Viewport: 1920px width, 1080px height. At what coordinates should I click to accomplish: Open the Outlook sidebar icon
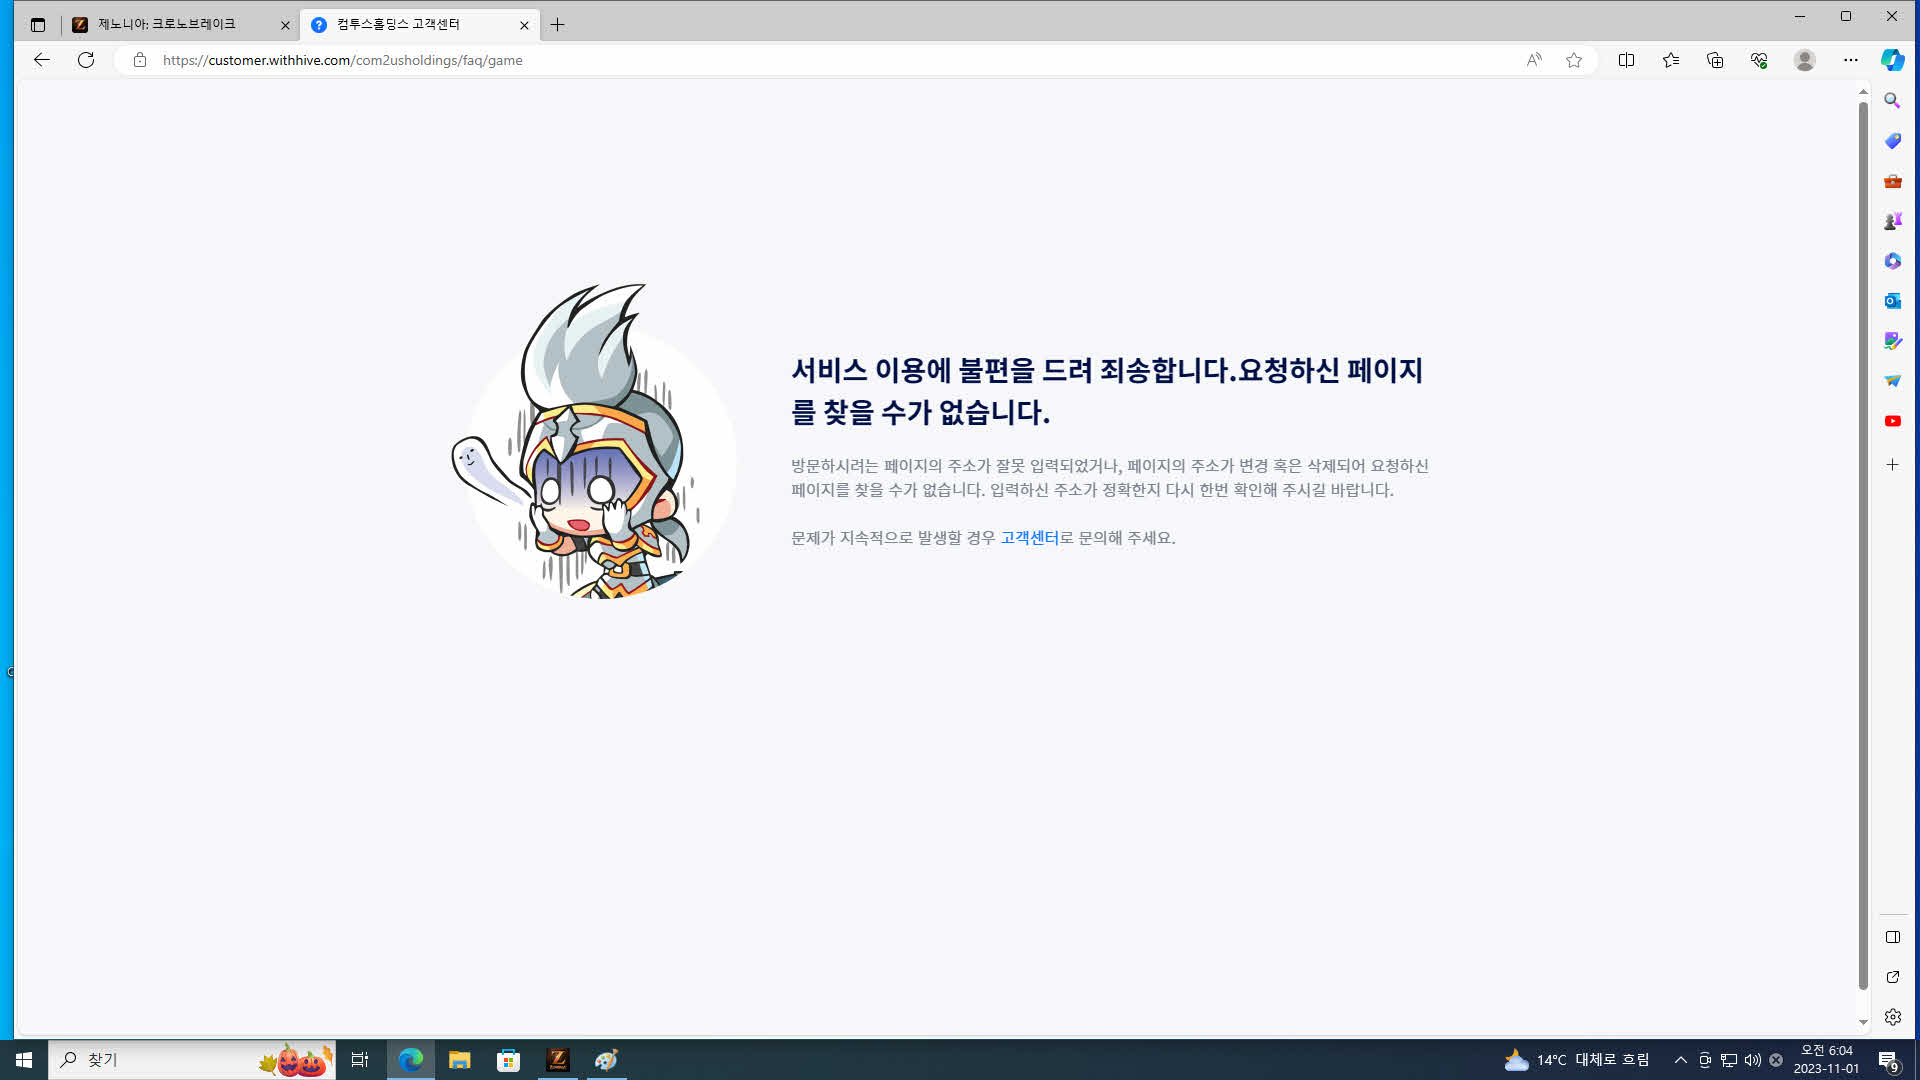click(x=1892, y=301)
